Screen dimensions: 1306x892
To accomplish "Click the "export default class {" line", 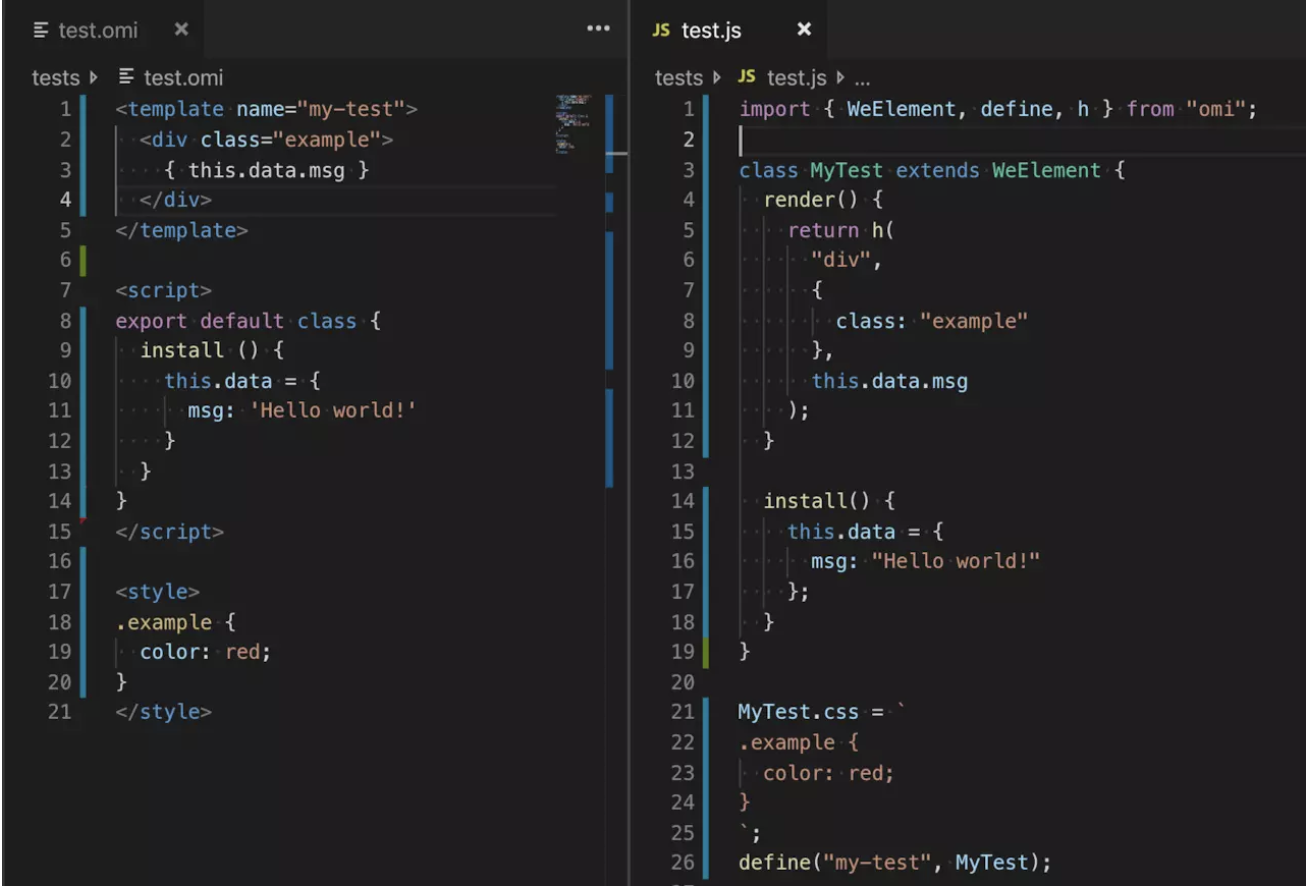I will coord(248,321).
